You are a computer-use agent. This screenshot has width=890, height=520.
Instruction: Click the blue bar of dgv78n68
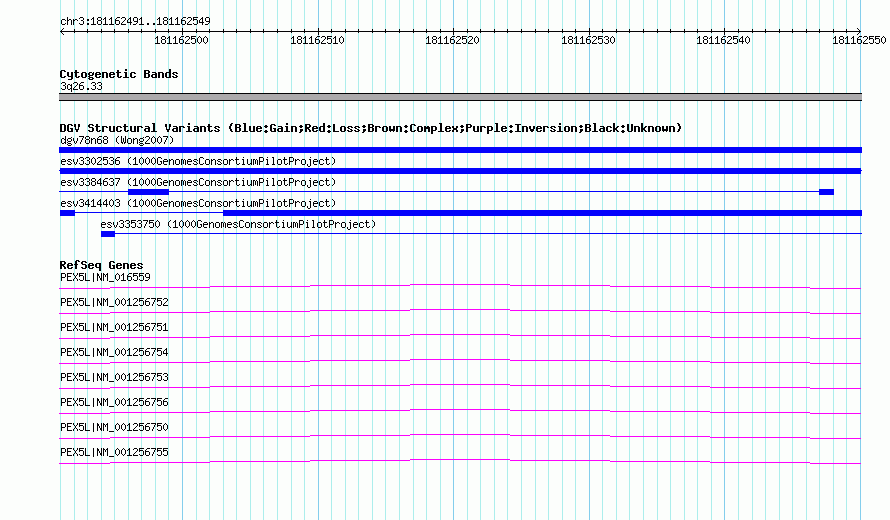(x=460, y=150)
